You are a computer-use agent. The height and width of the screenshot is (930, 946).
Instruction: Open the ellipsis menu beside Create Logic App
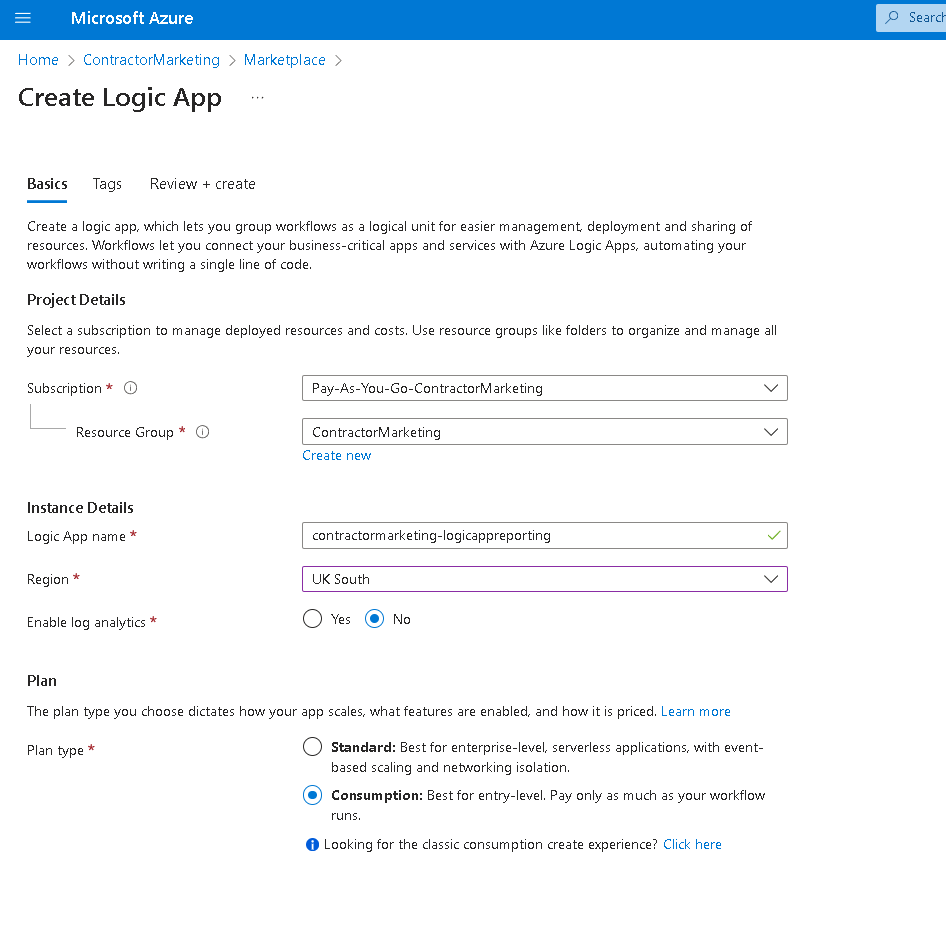(x=258, y=98)
